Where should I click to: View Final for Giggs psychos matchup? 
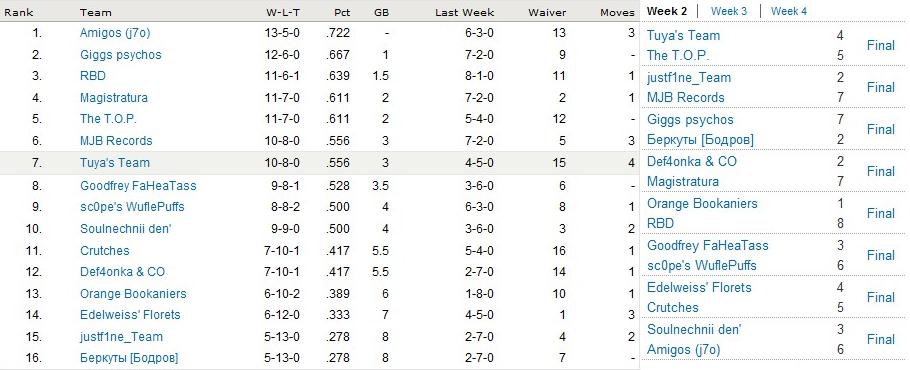tap(880, 129)
